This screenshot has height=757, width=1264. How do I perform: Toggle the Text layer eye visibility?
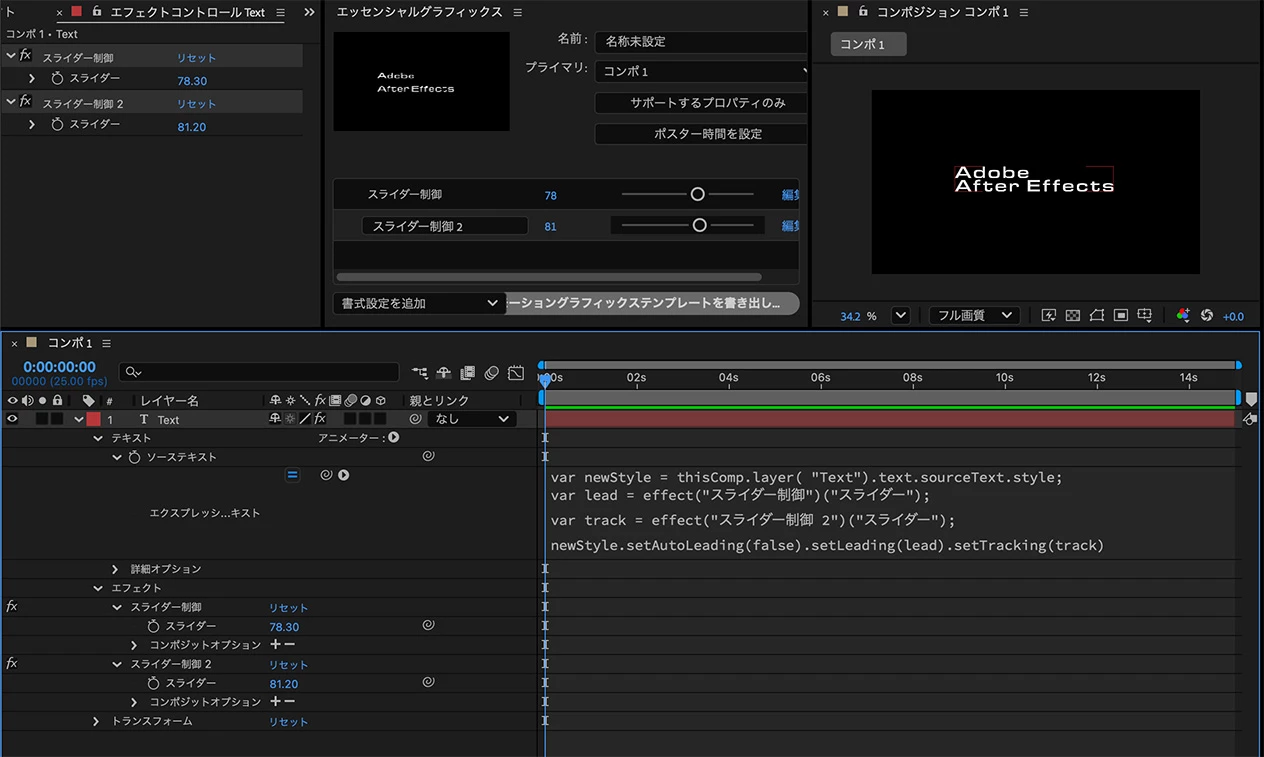click(x=13, y=419)
